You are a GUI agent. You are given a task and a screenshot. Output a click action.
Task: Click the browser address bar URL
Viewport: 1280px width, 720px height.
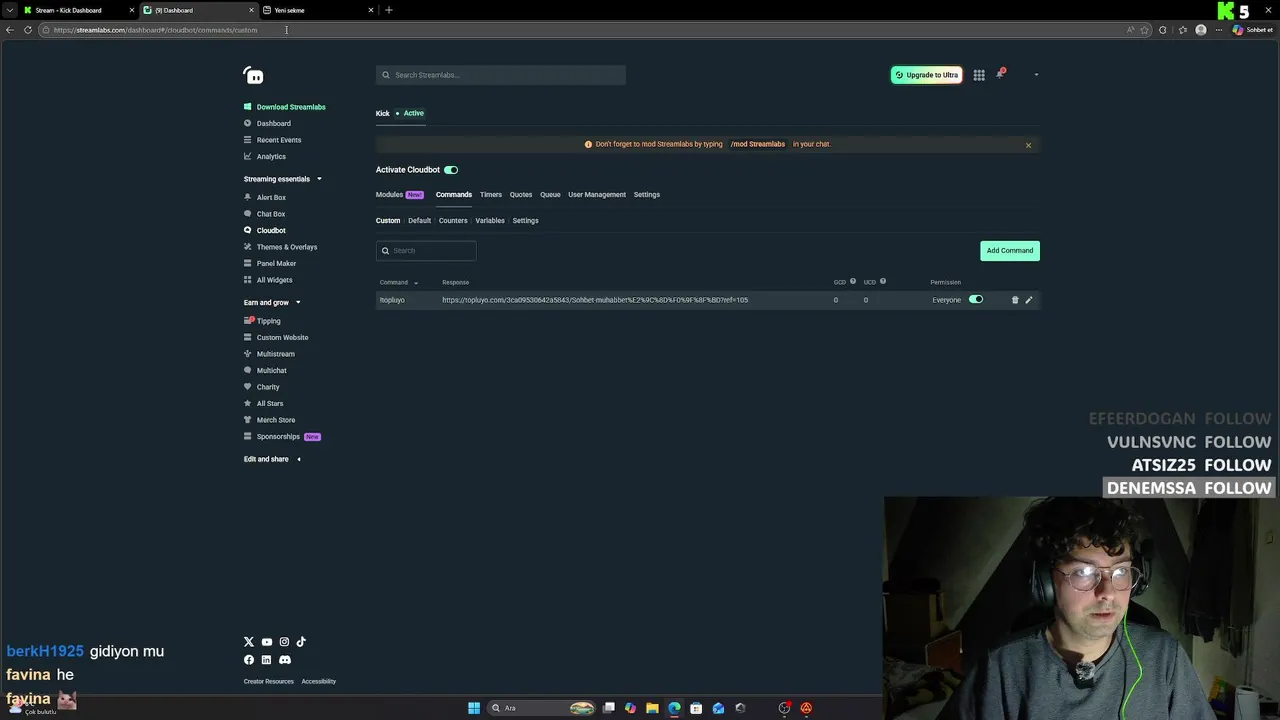[x=155, y=30]
